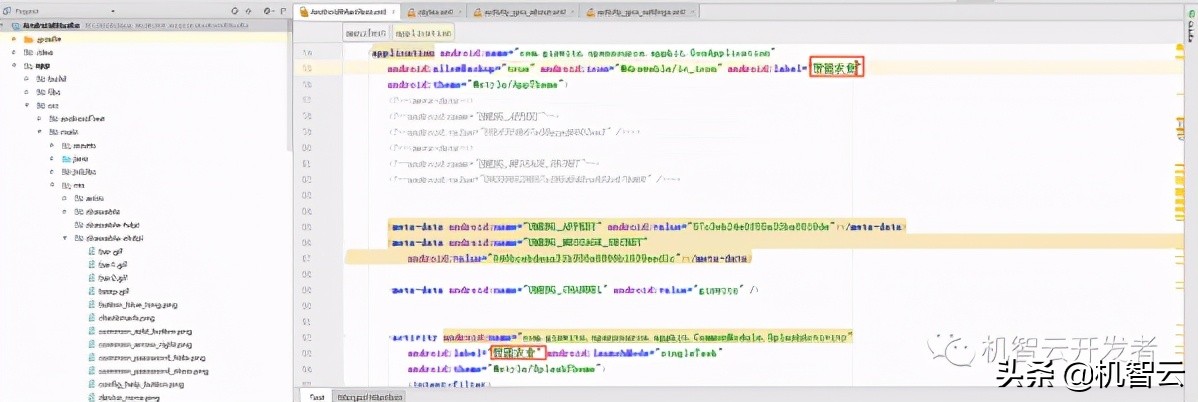1198x402 pixels.
Task: Collapse the app module node
Action: point(14,66)
